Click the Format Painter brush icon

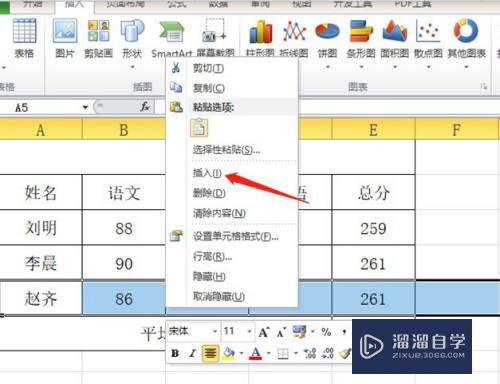click(345, 353)
